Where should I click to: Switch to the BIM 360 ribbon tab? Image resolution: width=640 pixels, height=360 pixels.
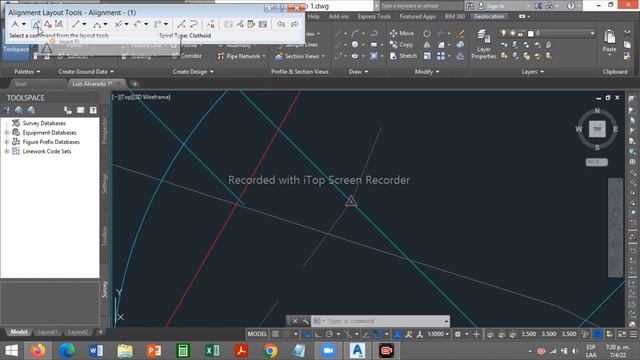coord(455,16)
